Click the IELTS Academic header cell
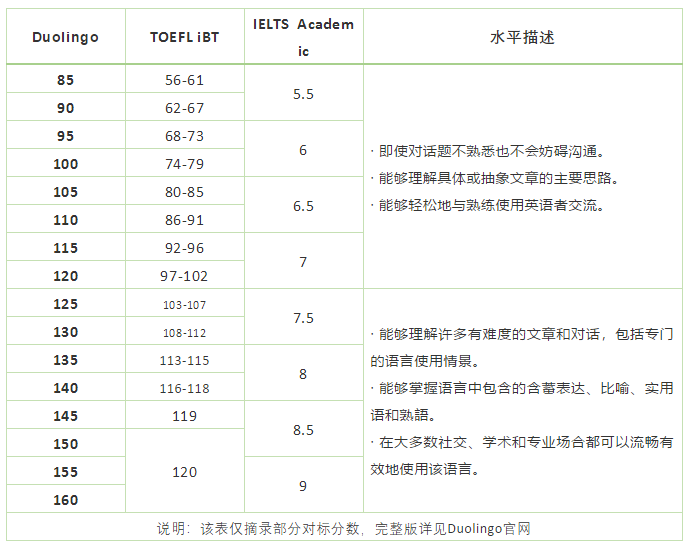 click(304, 37)
